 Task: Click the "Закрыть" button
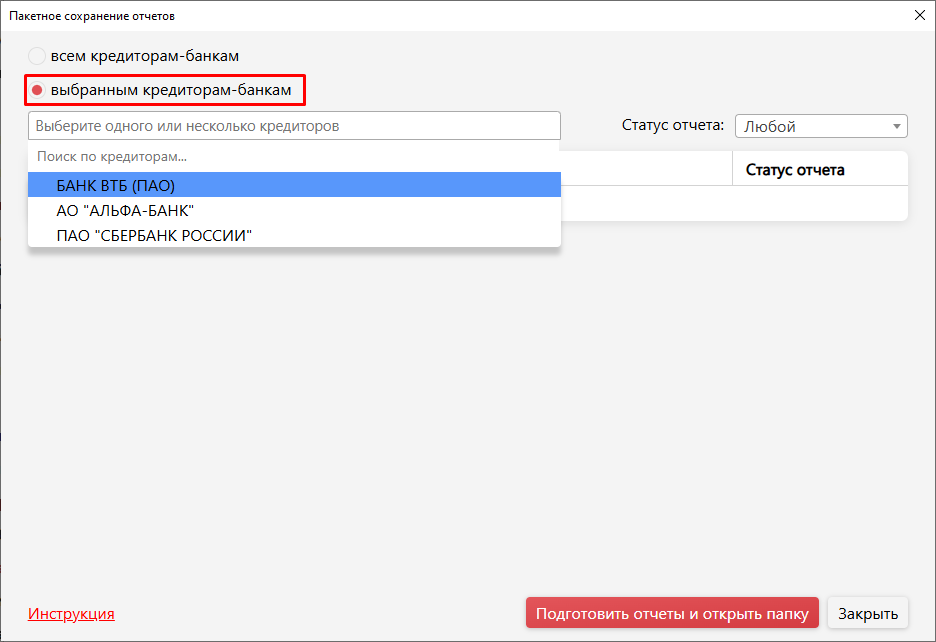point(868,614)
